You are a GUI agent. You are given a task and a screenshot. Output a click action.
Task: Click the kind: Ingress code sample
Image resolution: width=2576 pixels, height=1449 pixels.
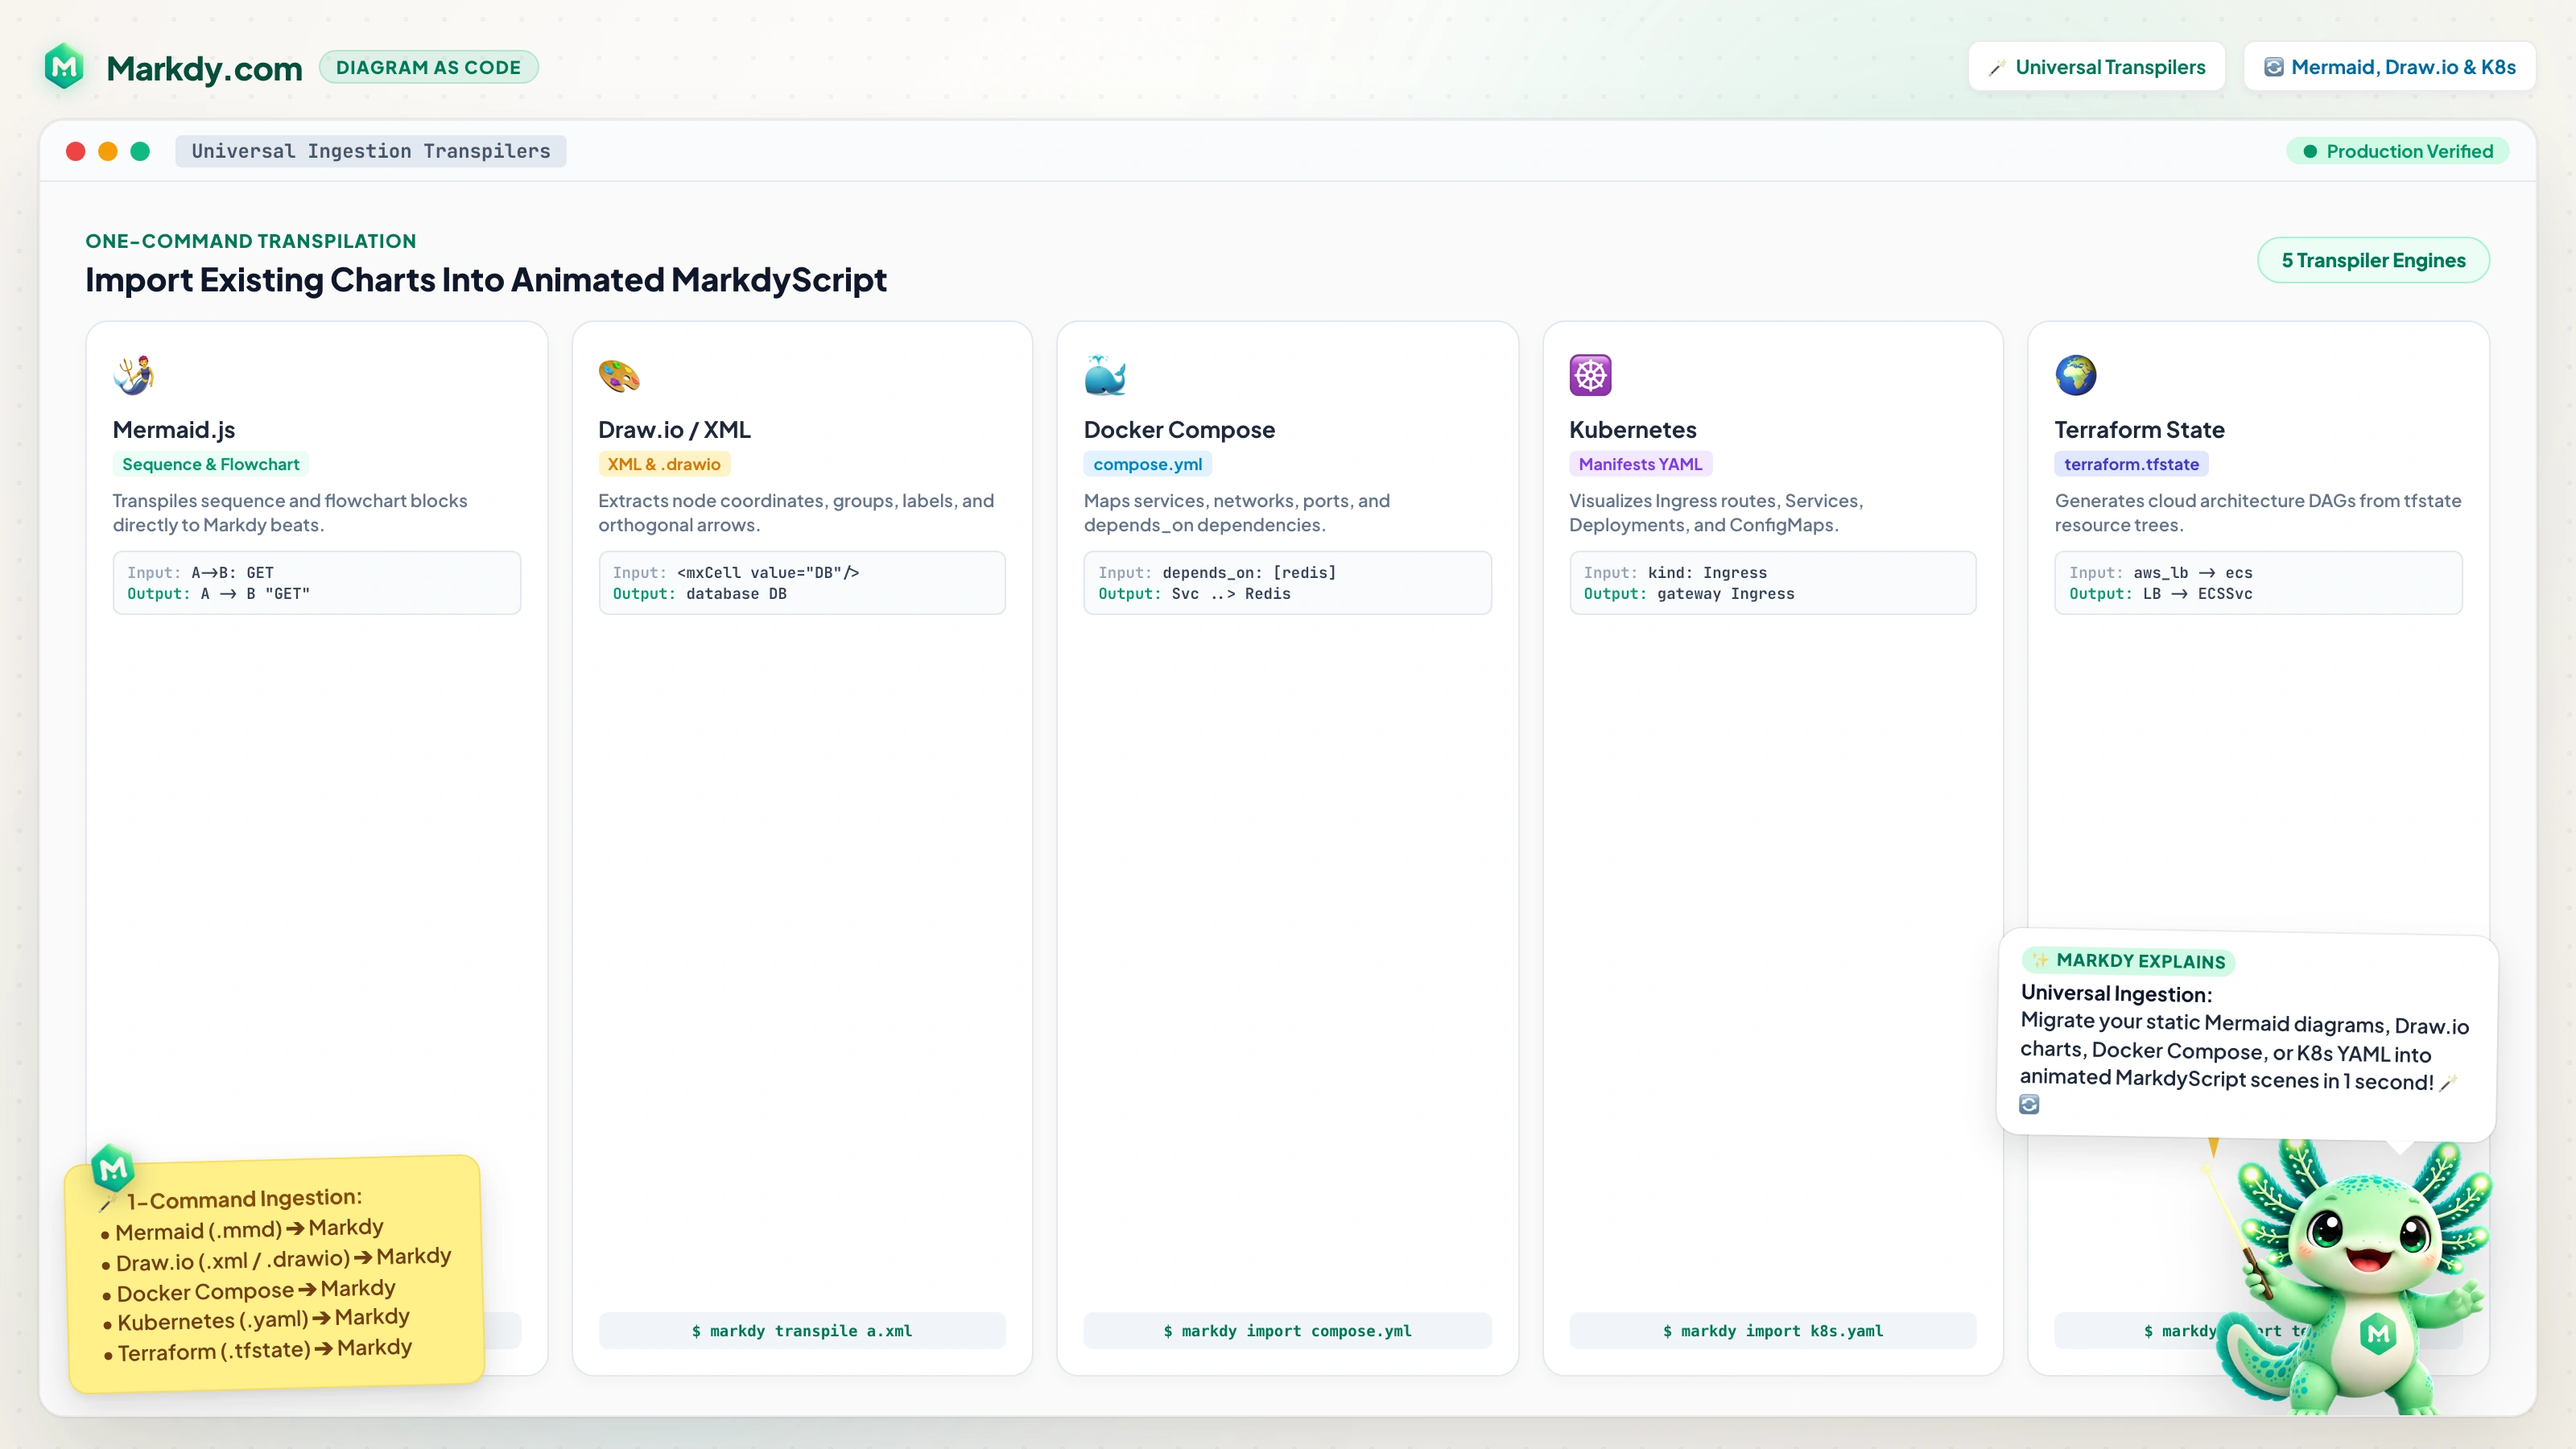tap(1773, 583)
